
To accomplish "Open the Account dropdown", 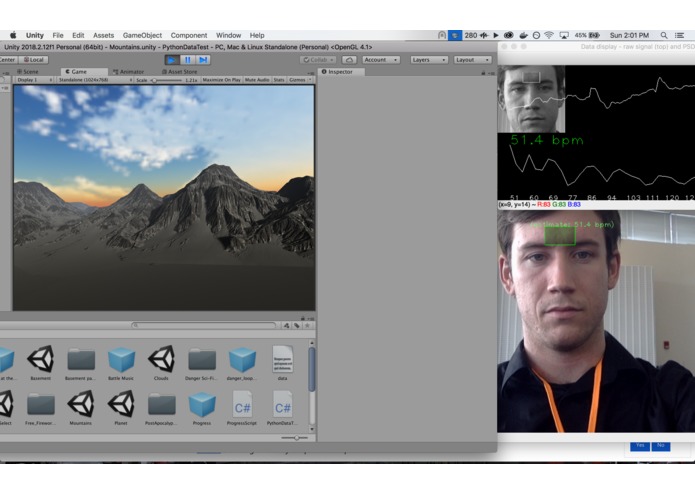I will 381,60.
